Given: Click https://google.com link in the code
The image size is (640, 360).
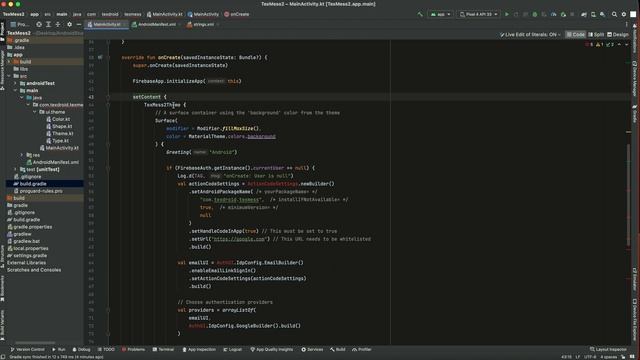Looking at the screenshot, I should coord(239,239).
